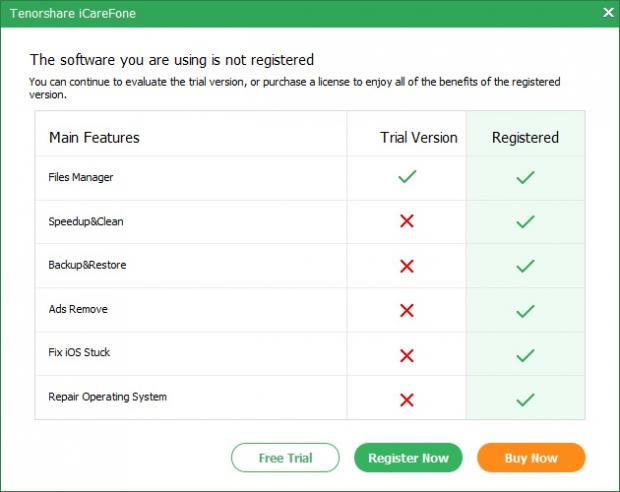Image resolution: width=620 pixels, height=492 pixels.
Task: Click the red X for Fix iOS Stuck trial
Action: [406, 355]
